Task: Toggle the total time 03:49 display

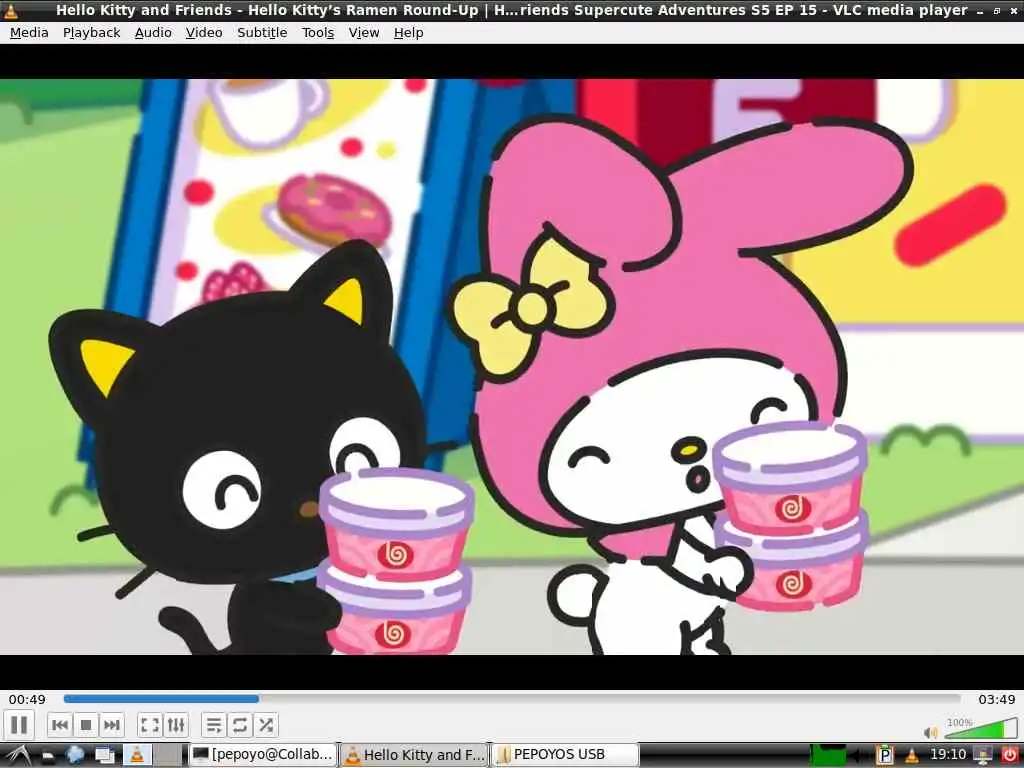Action: click(997, 699)
